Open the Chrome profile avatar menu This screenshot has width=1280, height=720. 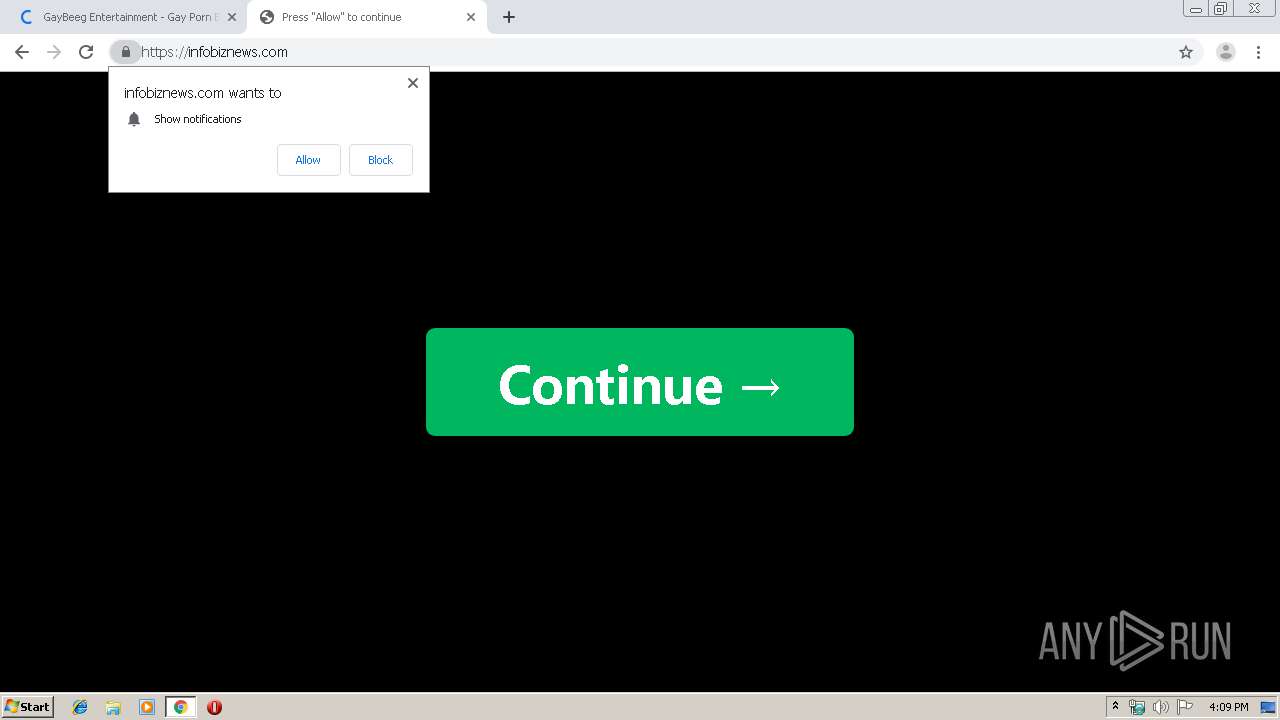click(1225, 52)
